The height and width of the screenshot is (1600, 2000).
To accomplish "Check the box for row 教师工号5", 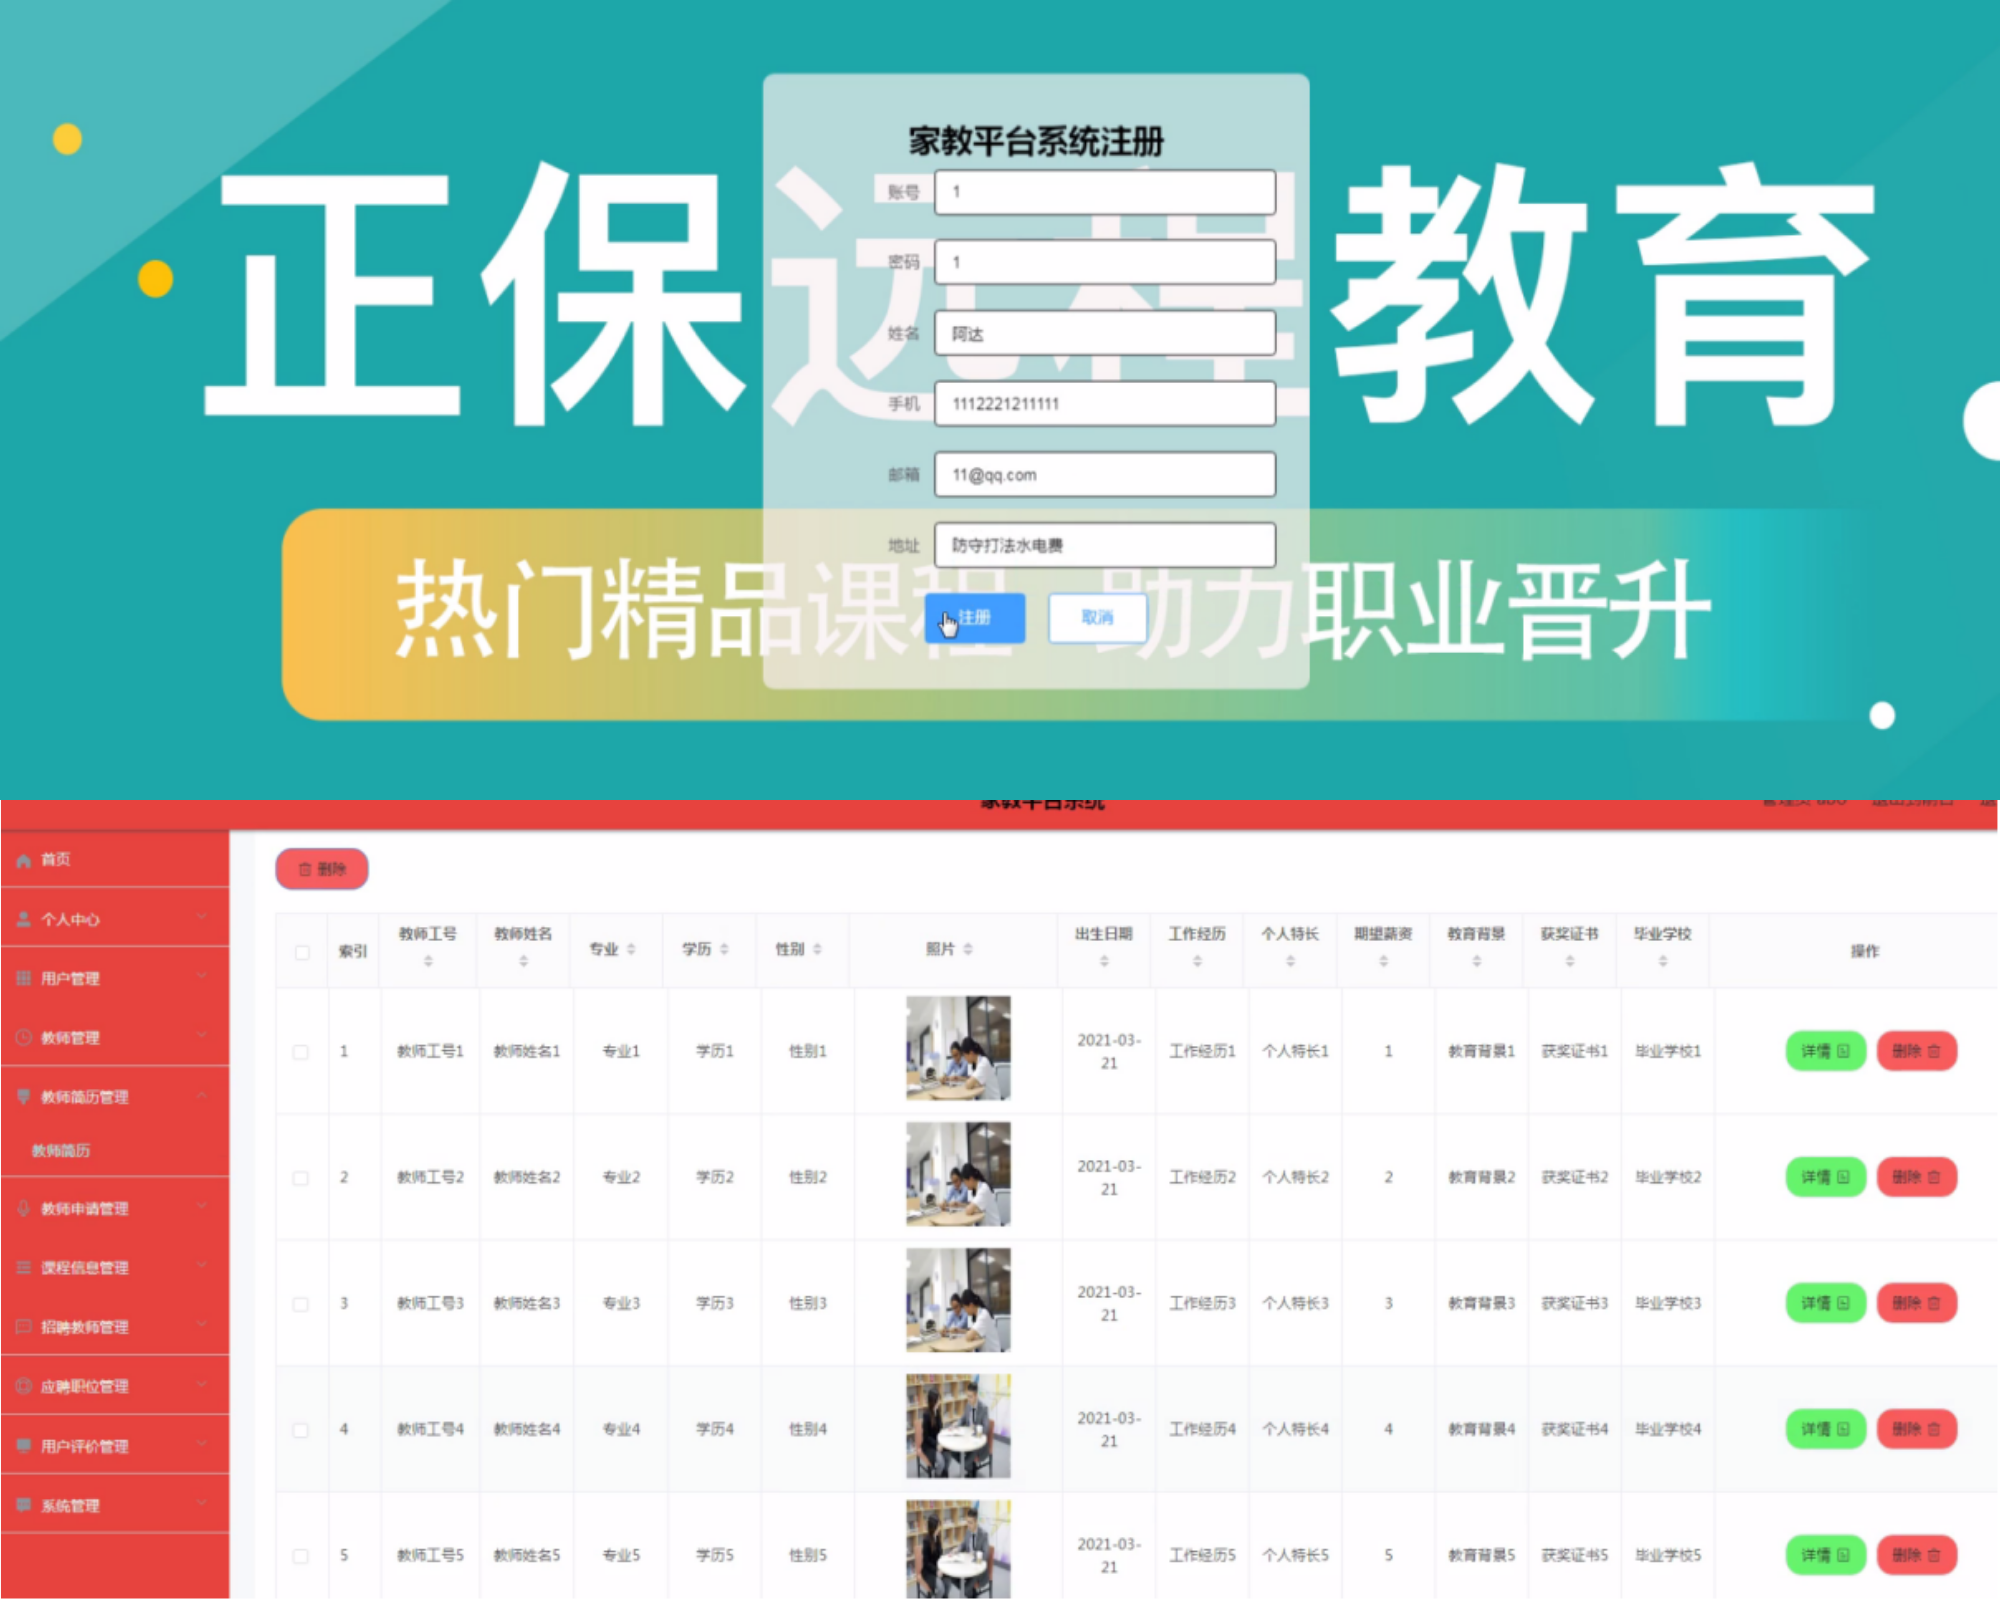I will point(300,1556).
